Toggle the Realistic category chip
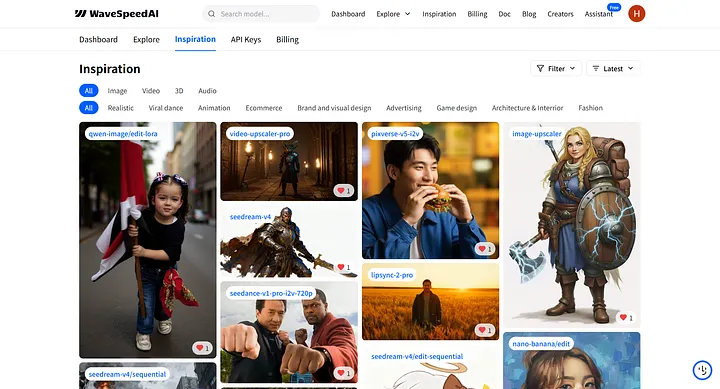 [121, 108]
